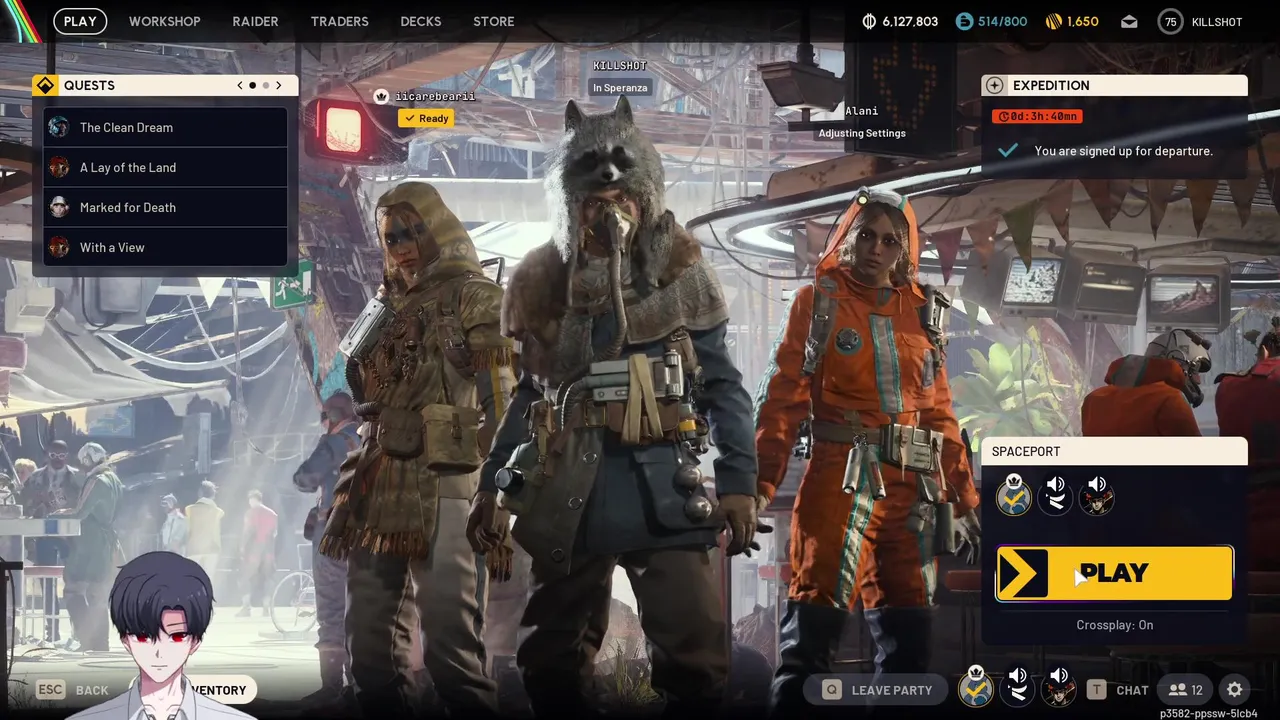Go to the STORE tab
This screenshot has width=1280, height=720.
coord(494,21)
